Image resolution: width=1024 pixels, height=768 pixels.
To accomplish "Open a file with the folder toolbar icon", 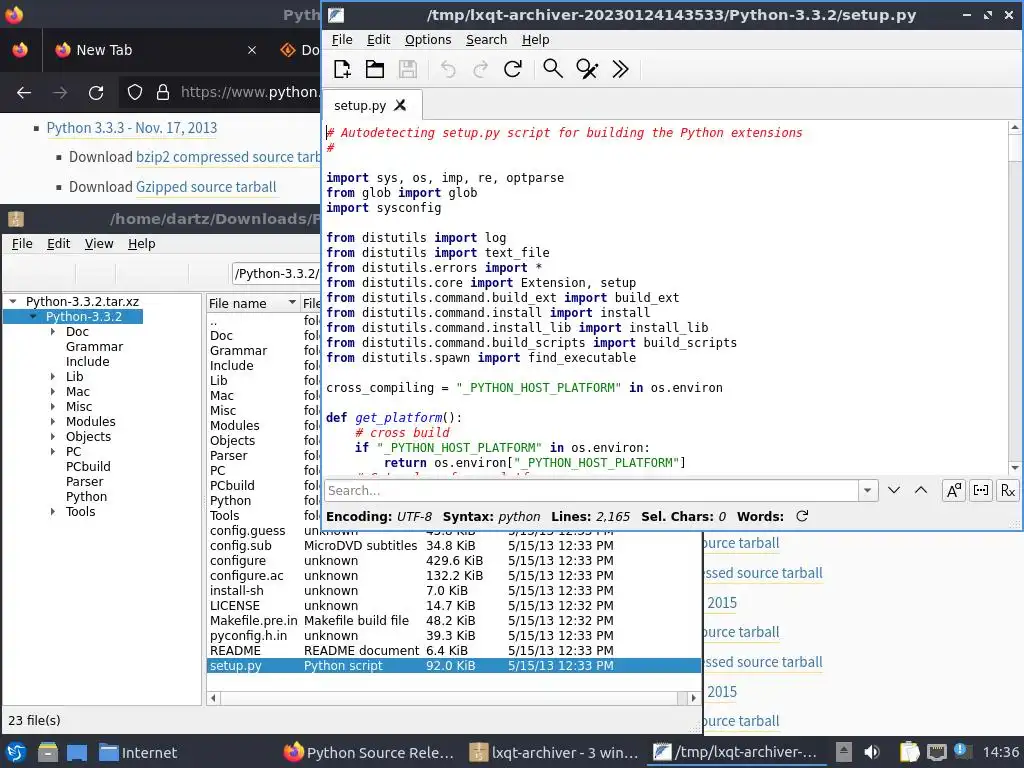I will coord(375,69).
